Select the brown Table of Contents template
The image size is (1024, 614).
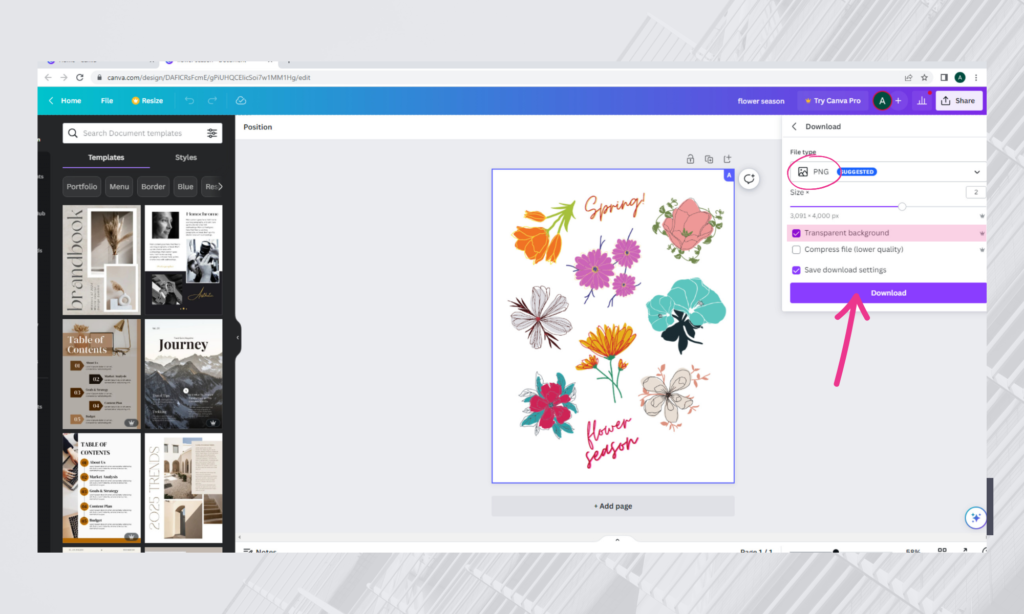pos(101,374)
